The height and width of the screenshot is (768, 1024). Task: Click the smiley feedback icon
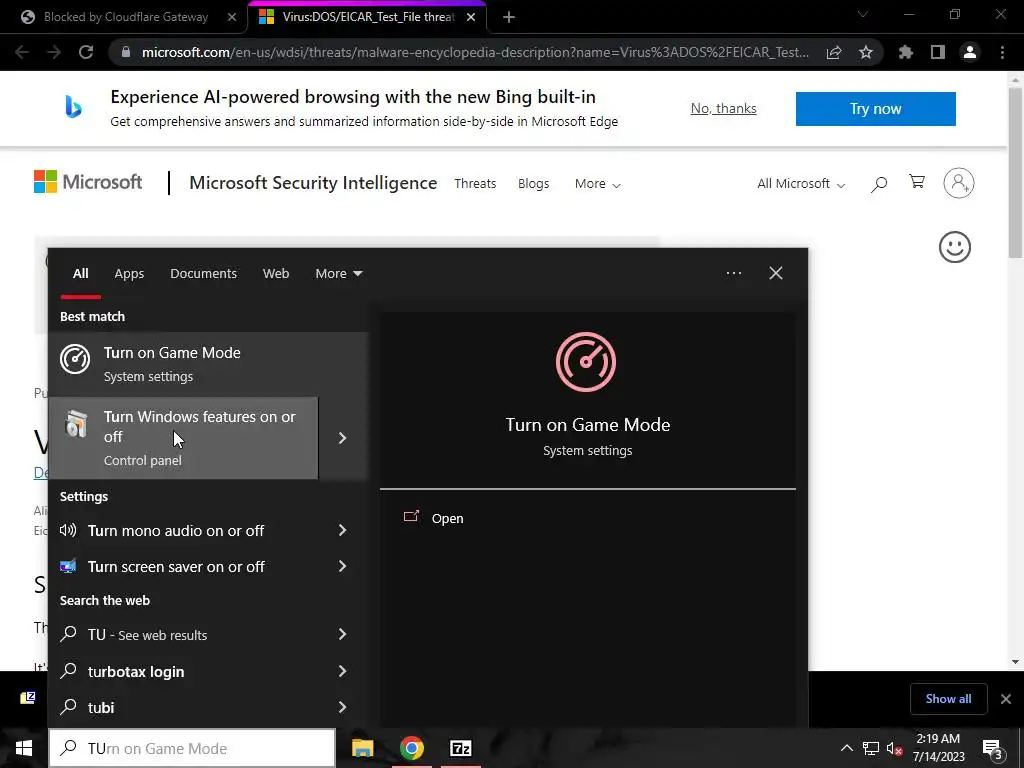coord(954,247)
